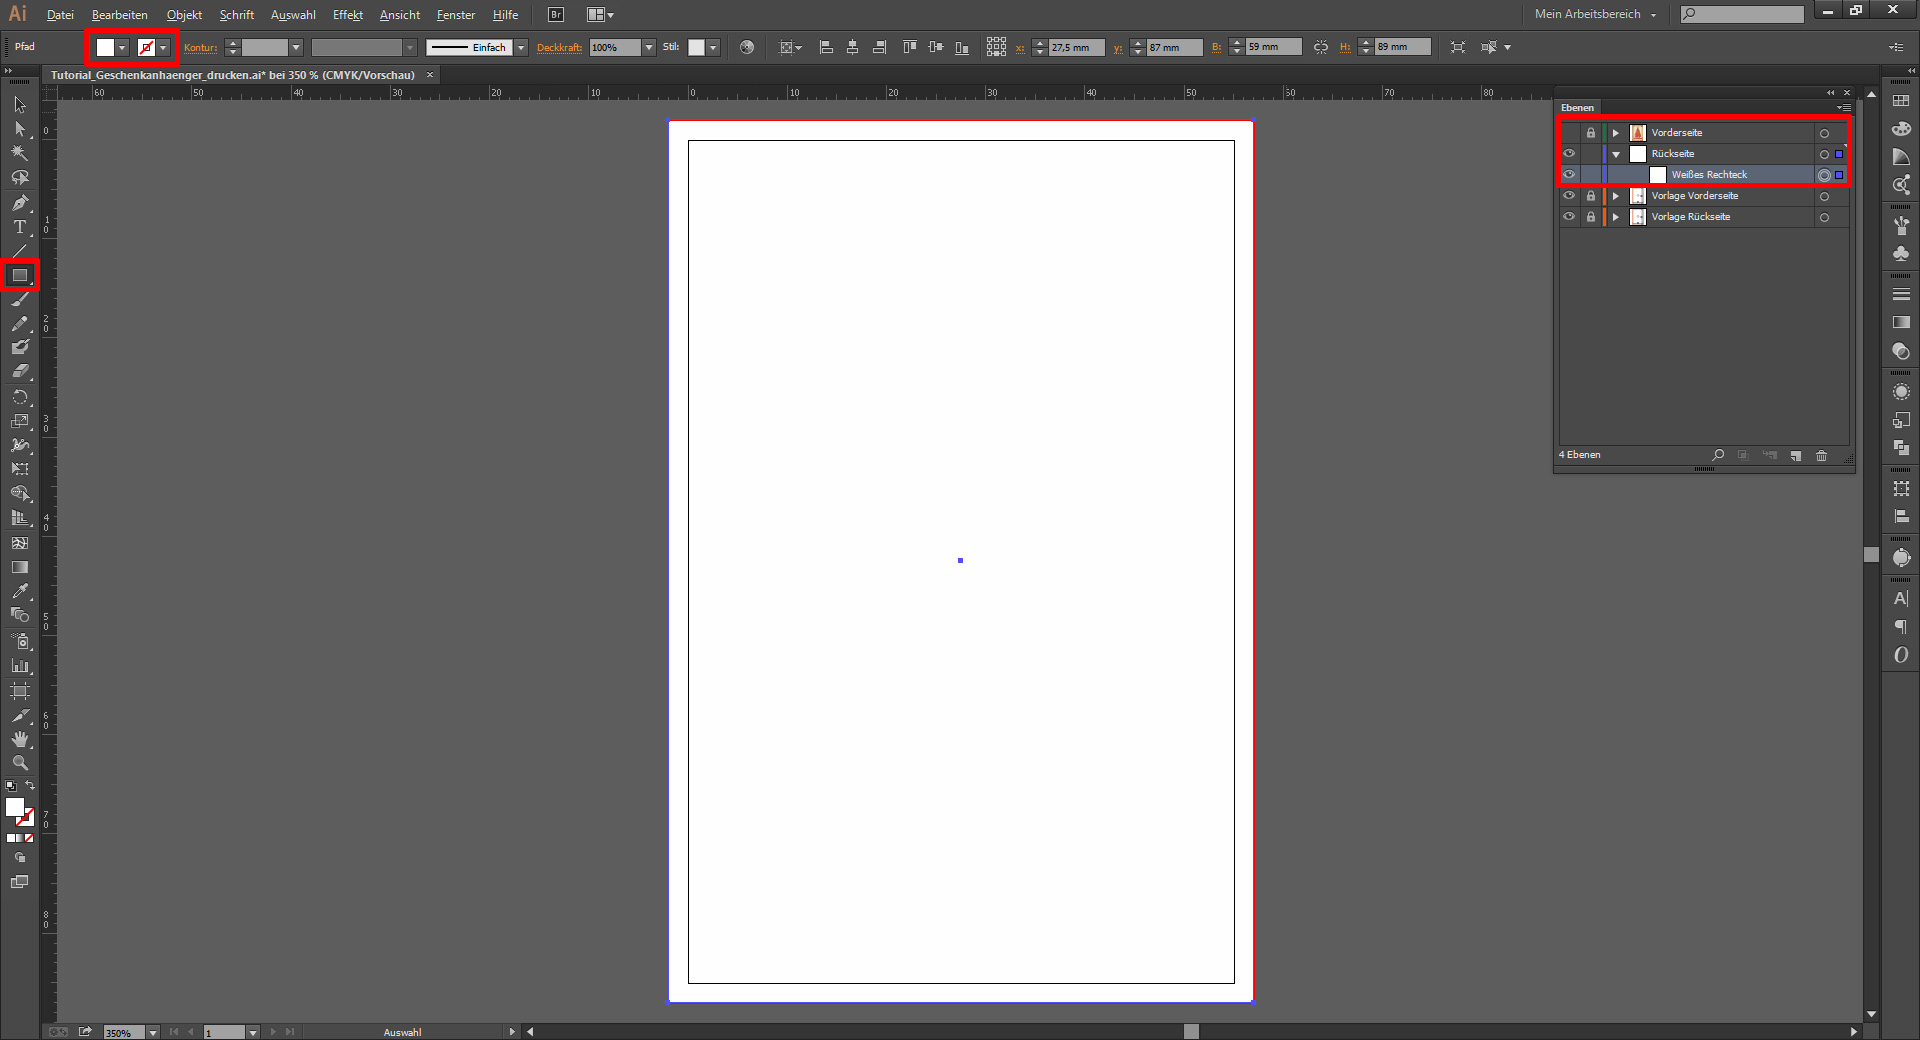The image size is (1920, 1040).
Task: Open the Deckkraft opacity dropdown
Action: (649, 48)
